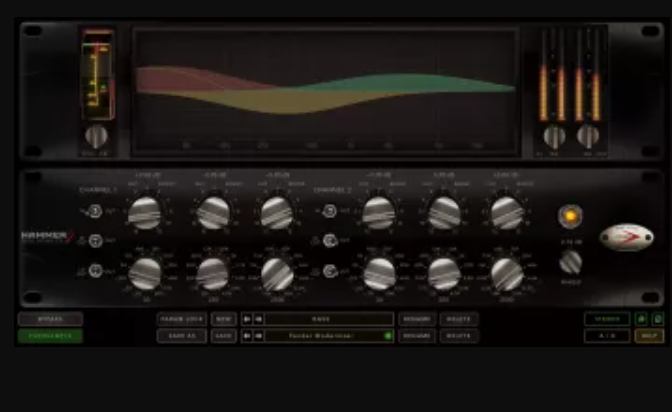Click Channel 1 mid band cut/boost knob
This screenshot has width=672, height=412.
pos(213,213)
